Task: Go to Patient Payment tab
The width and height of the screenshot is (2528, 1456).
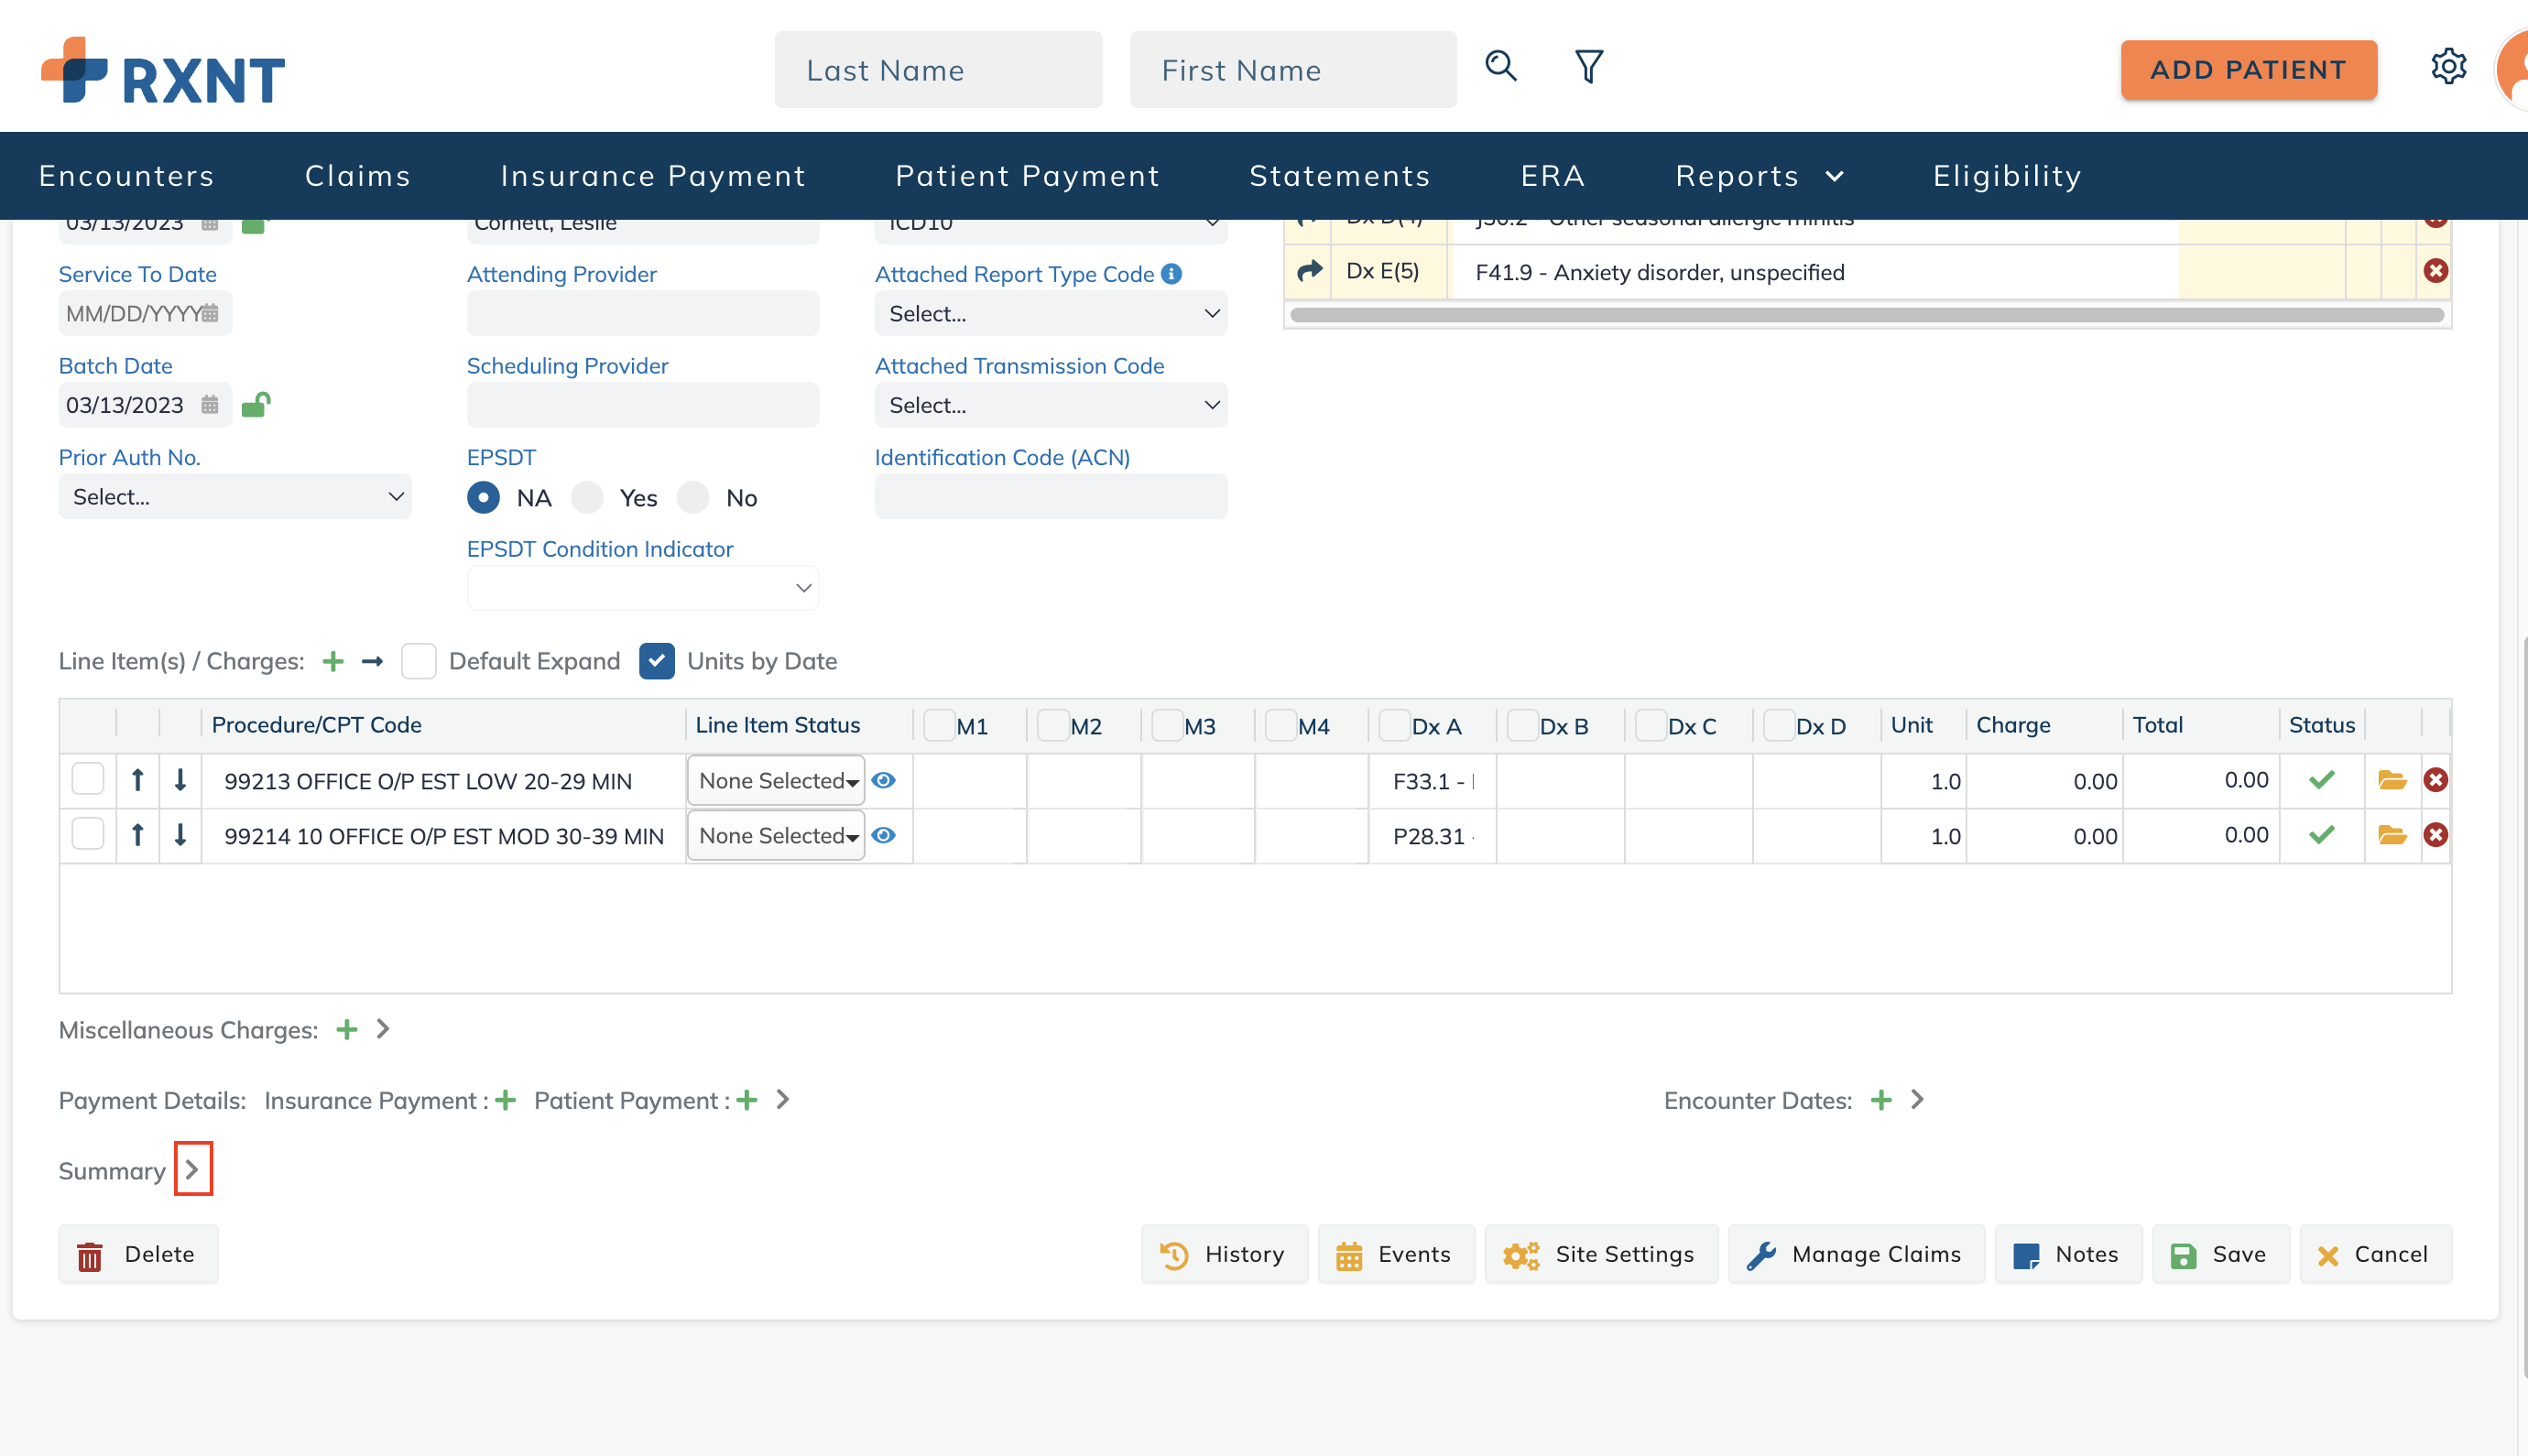Action: click(1027, 176)
